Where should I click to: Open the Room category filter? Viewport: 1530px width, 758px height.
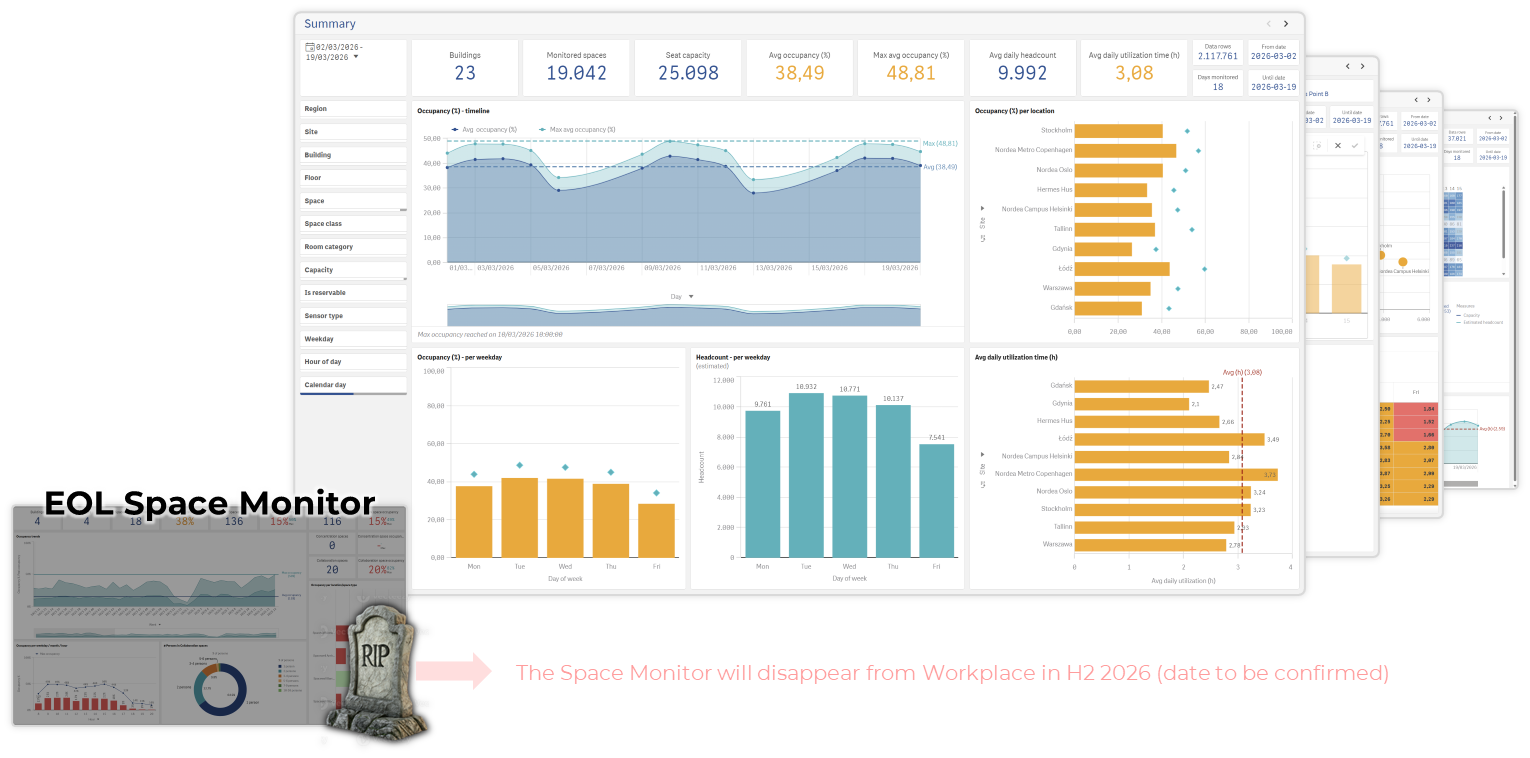click(353, 247)
